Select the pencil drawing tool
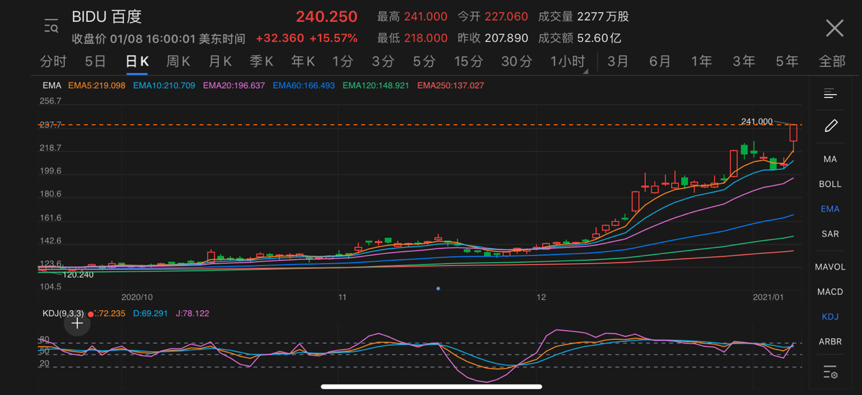Image resolution: width=862 pixels, height=395 pixels. 831,126
